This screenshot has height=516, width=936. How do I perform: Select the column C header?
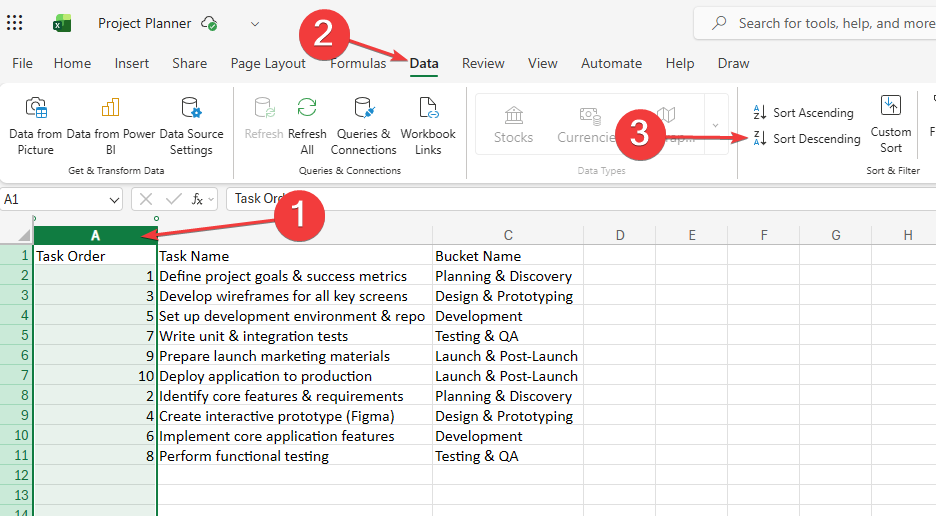(508, 235)
